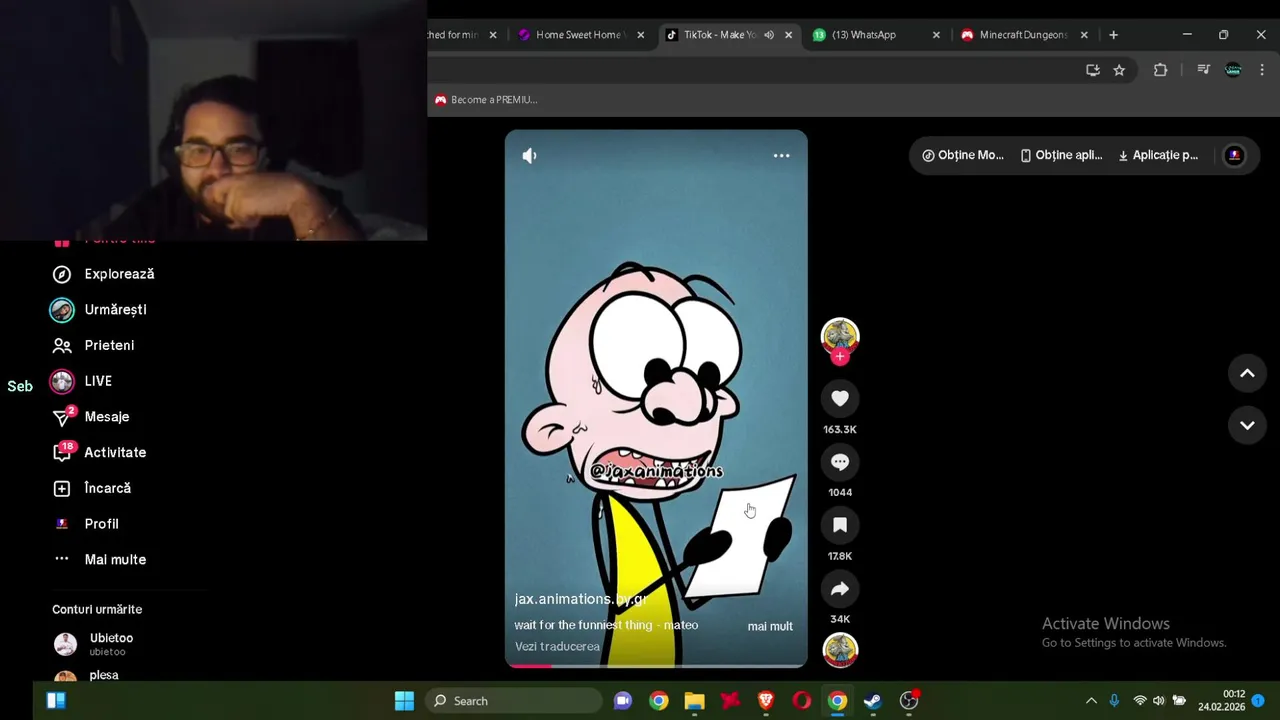Open Opera browser from the taskbar

802,701
